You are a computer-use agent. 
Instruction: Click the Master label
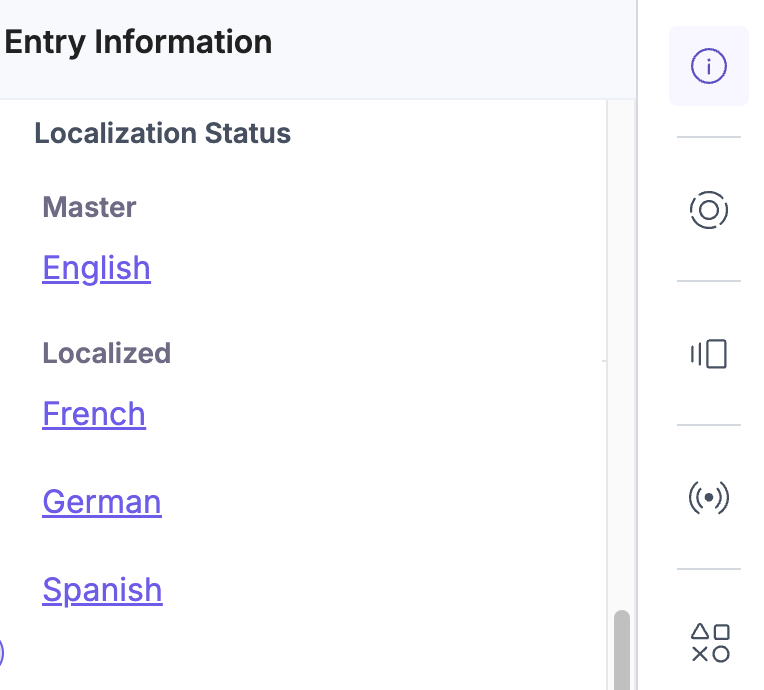coord(89,207)
